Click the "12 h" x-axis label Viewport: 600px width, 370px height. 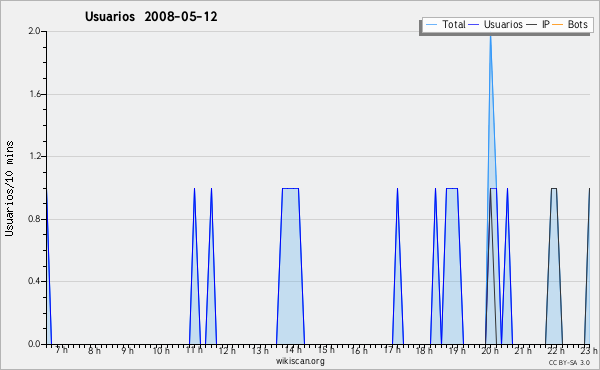click(227, 350)
